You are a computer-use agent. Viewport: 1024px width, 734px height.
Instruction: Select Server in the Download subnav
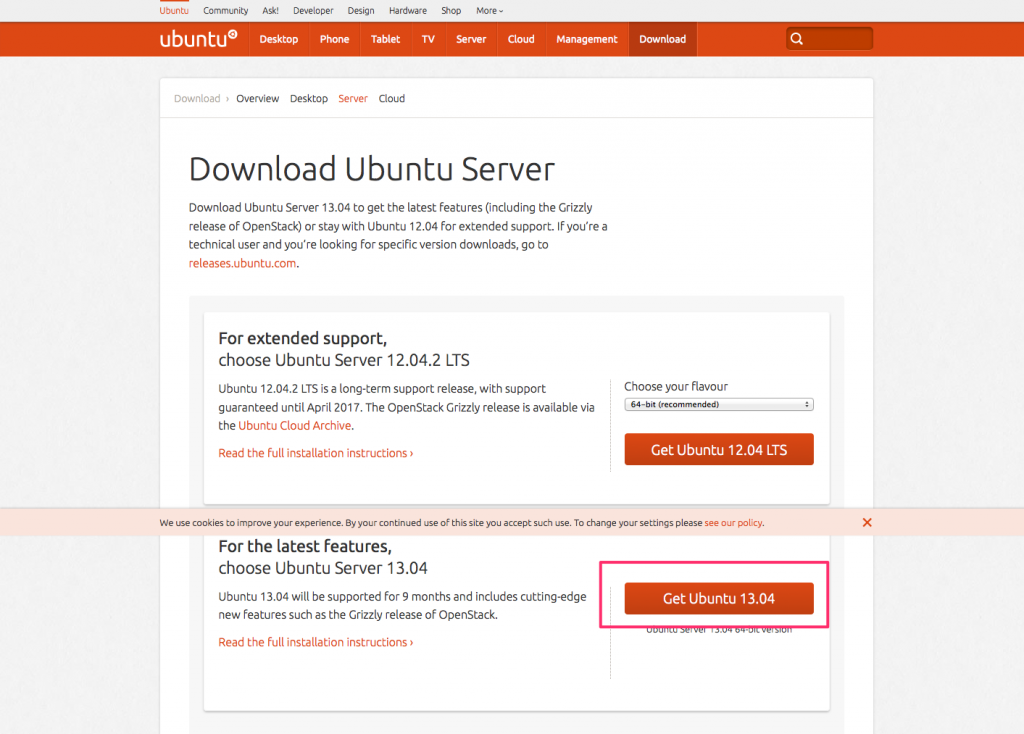pyautogui.click(x=353, y=99)
